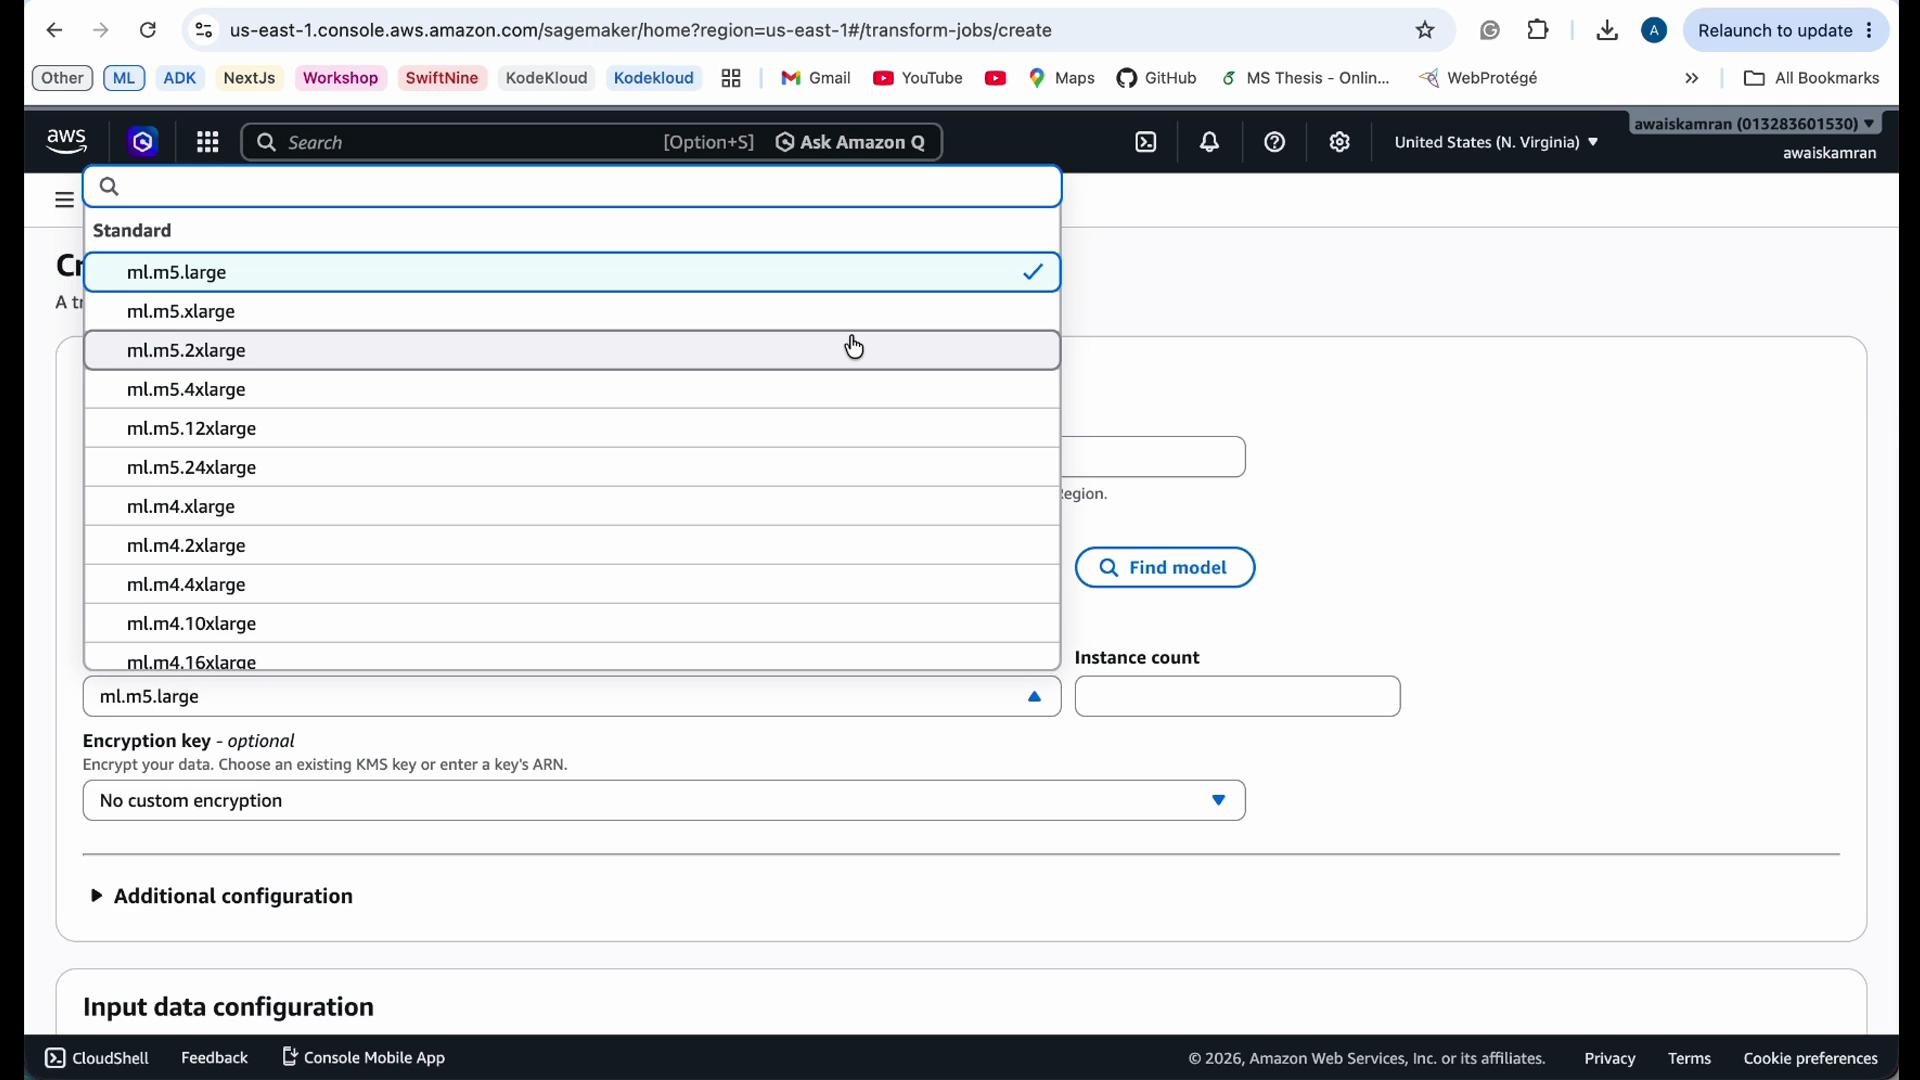Select ml.m4.2xlarge instance option
1920x1080 pixels.
click(x=572, y=546)
